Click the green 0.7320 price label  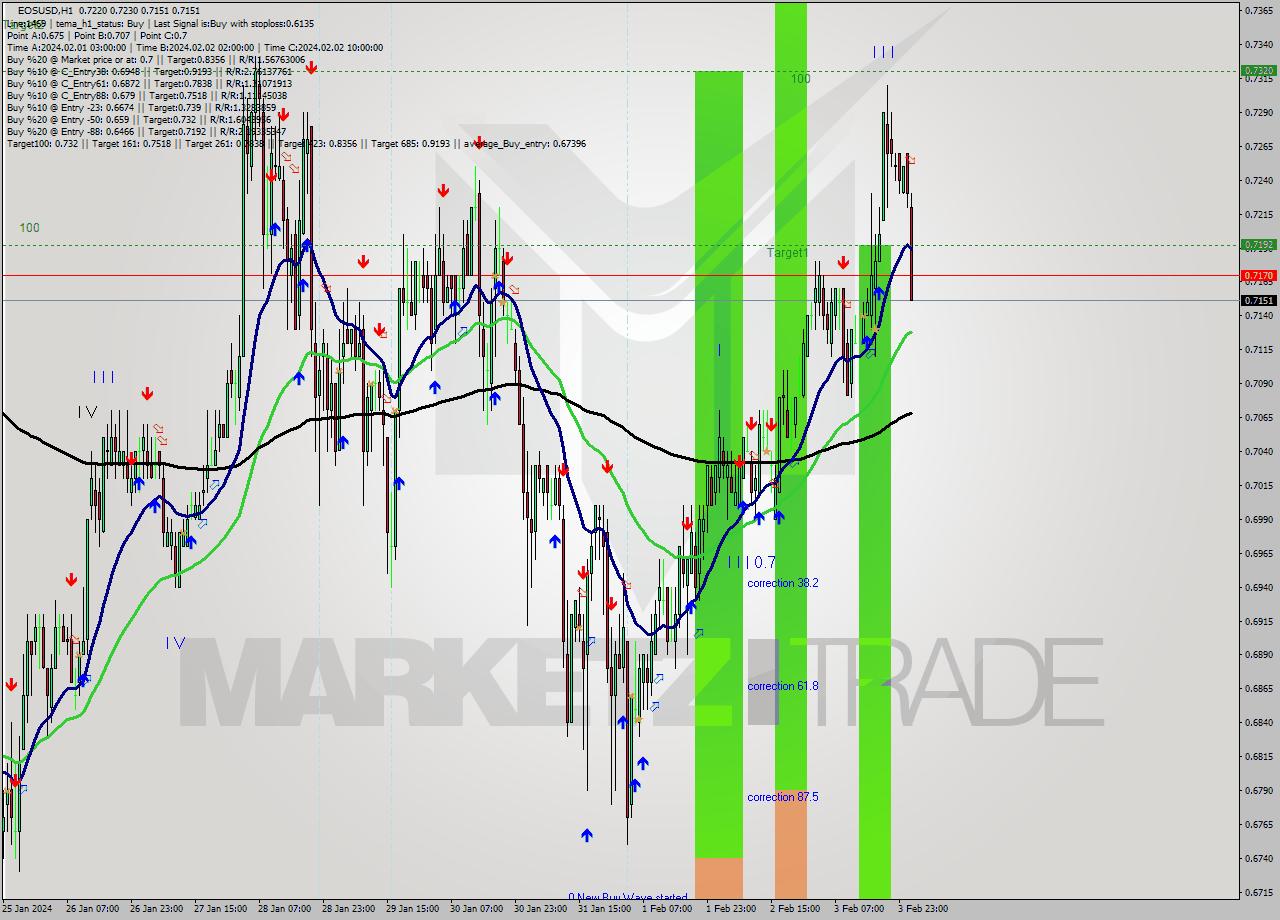[1258, 71]
